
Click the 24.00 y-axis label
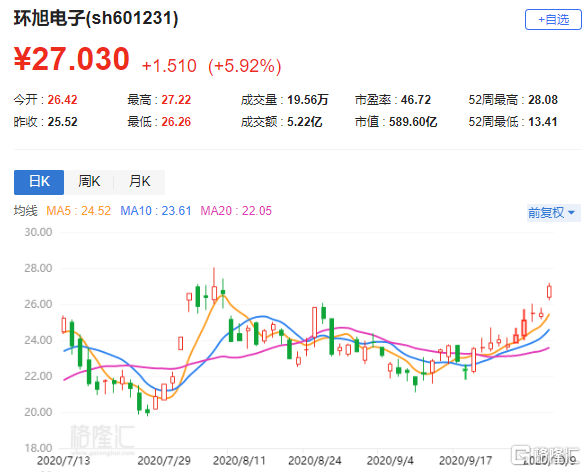38,340
